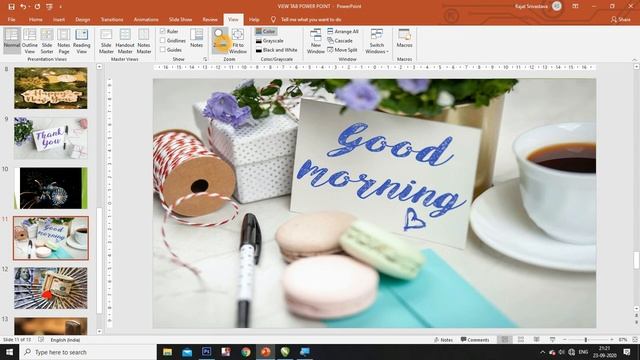Zoom in with the plus button
Image resolution: width=640 pixels, height=360 pixels.
611,340
